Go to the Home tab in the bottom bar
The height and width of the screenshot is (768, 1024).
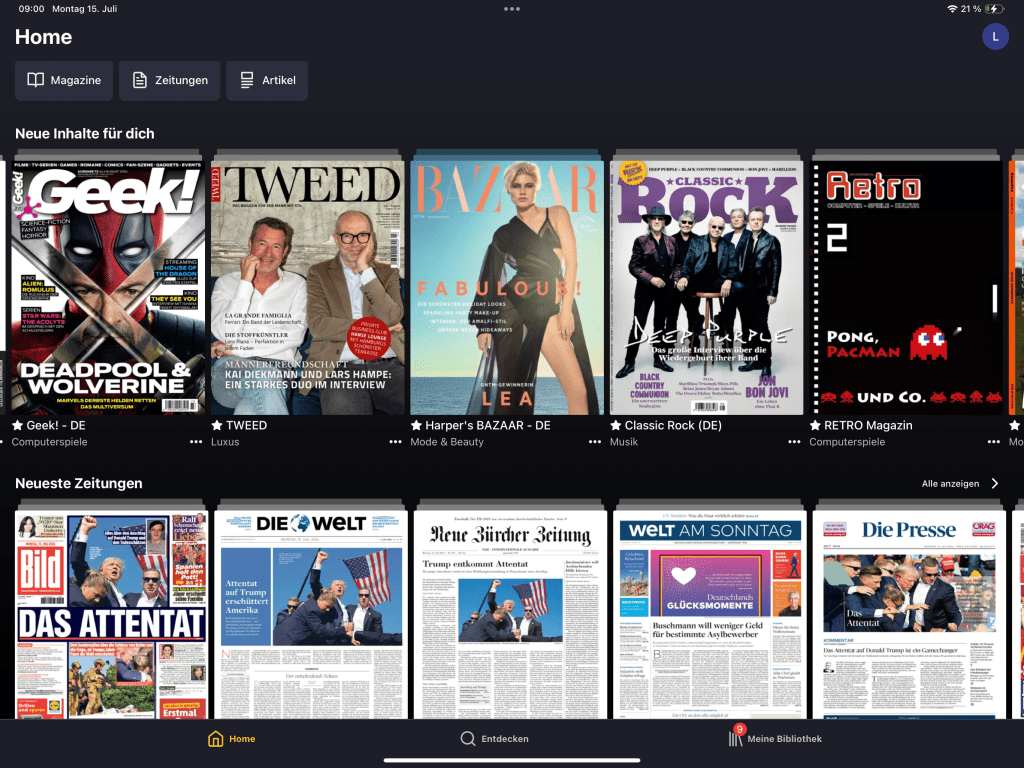pyautogui.click(x=231, y=739)
